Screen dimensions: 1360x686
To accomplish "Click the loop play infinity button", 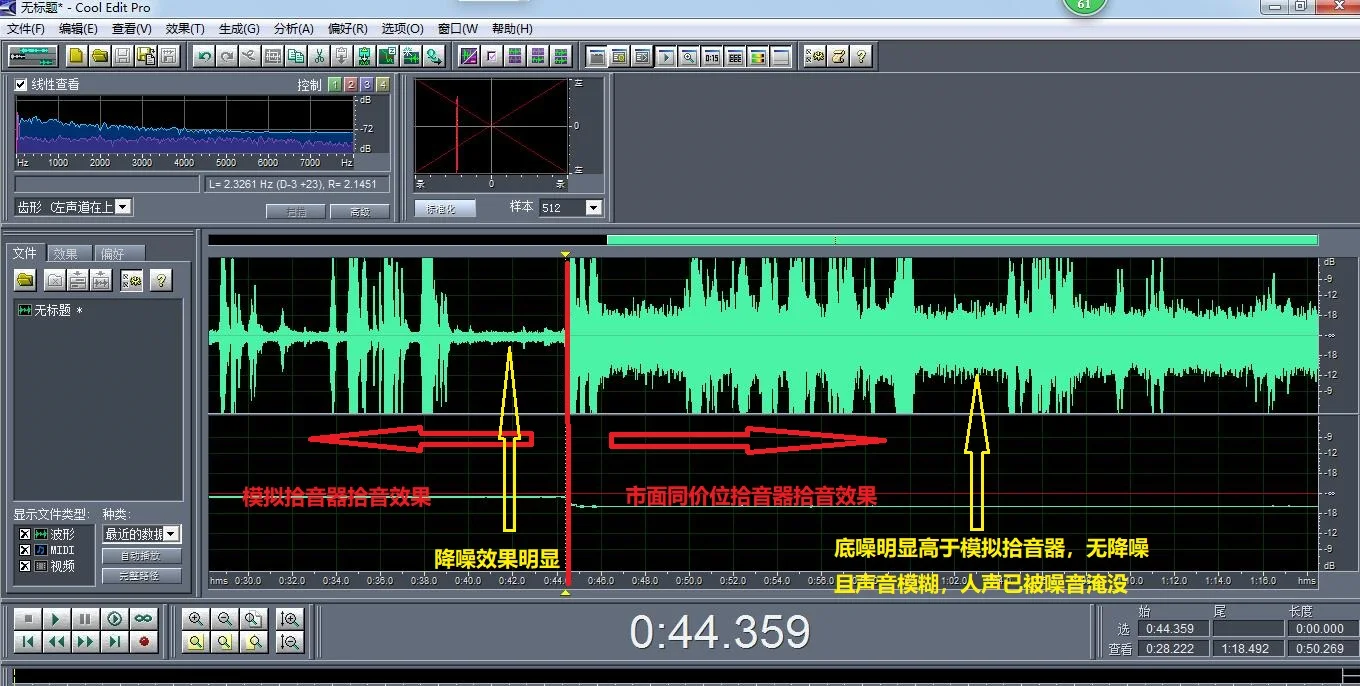I will pos(144,619).
